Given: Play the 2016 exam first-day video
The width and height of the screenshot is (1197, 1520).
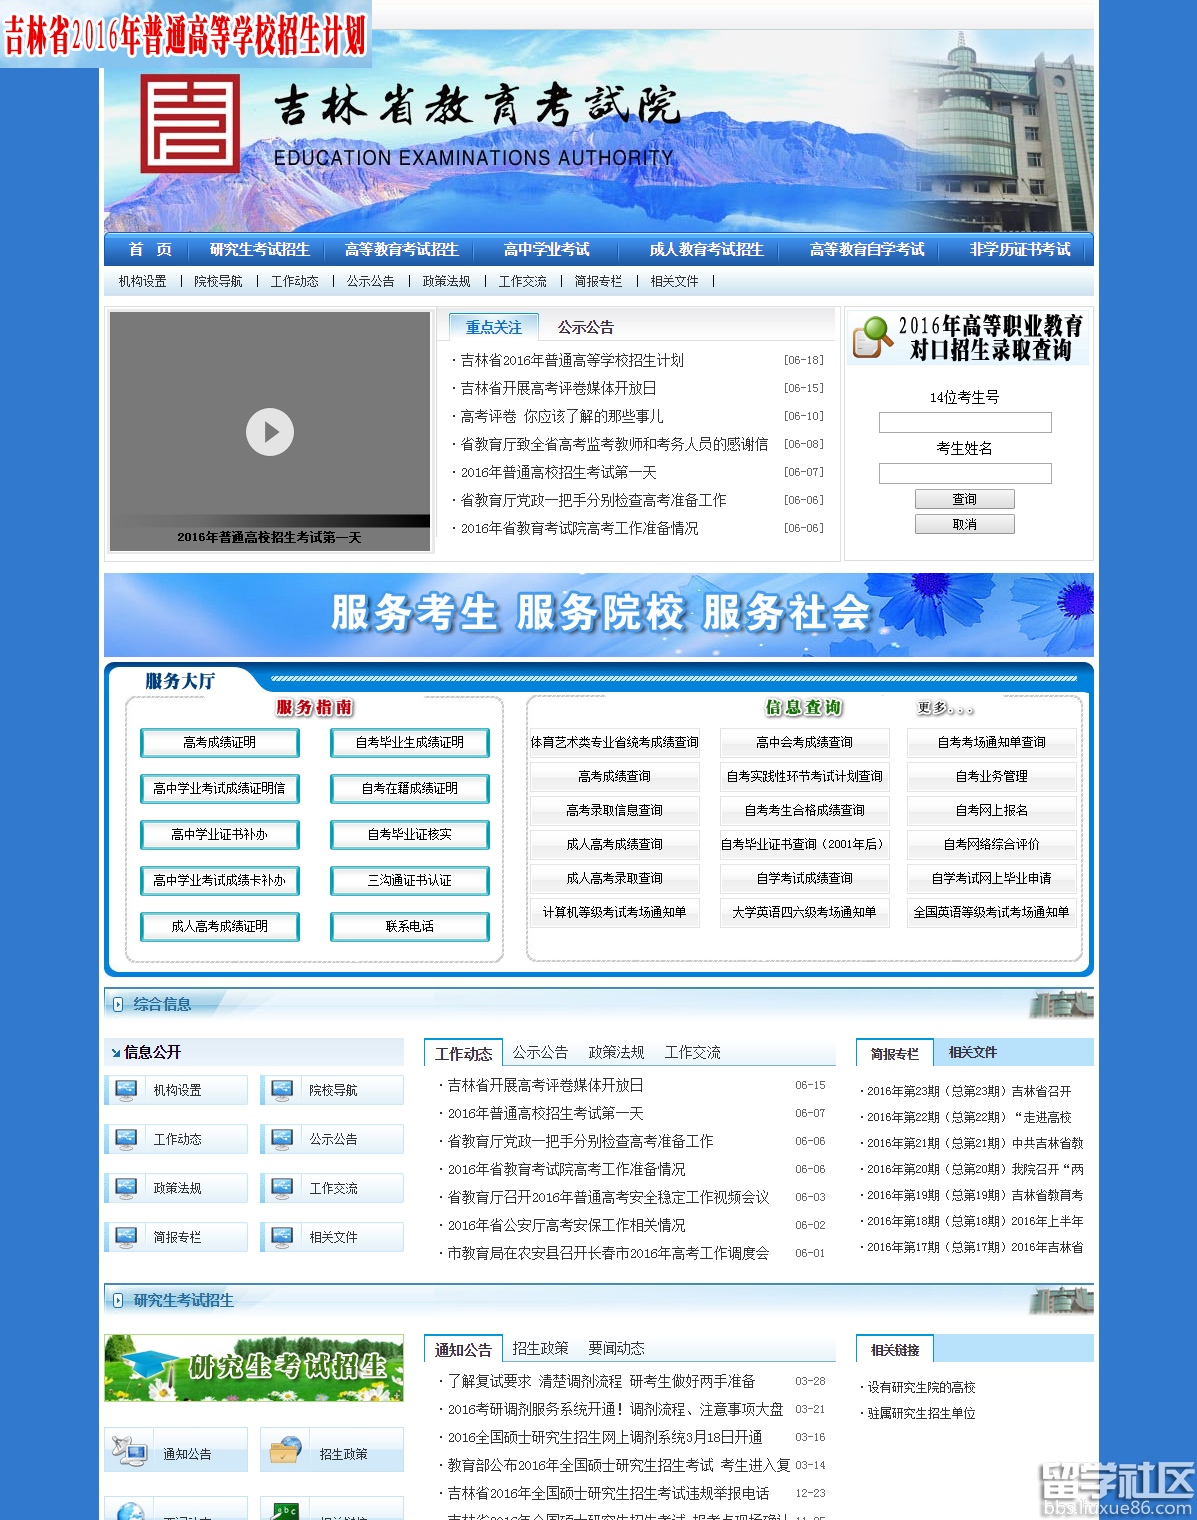Looking at the screenshot, I should [x=270, y=432].
